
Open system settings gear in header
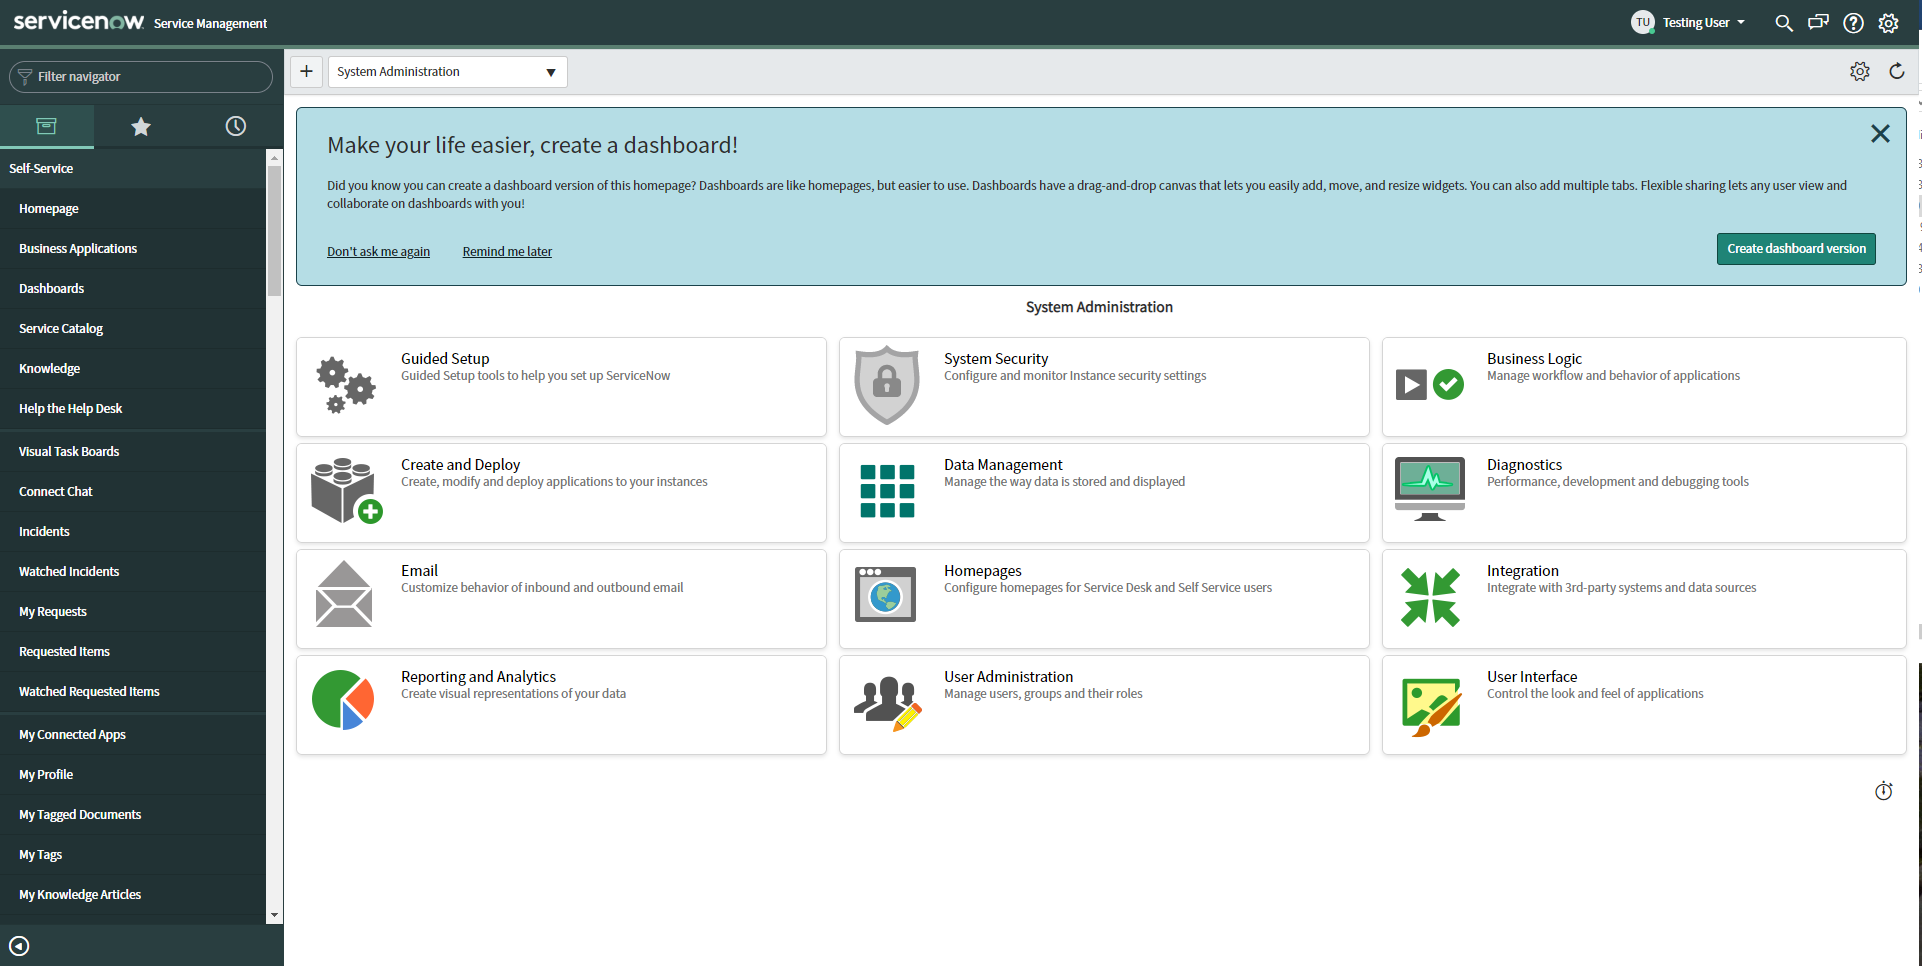coord(1888,23)
